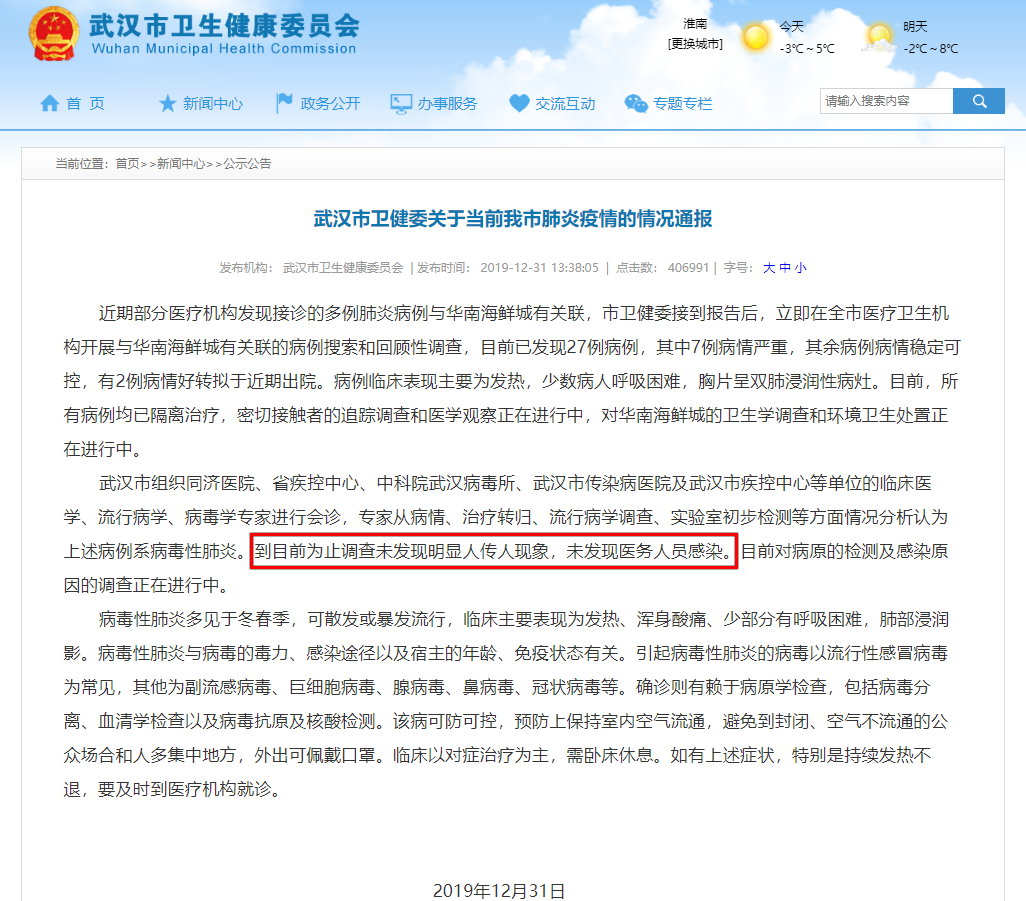1026x901 pixels.
Task: Click today's sunny weather icon
Action: [x=756, y=37]
